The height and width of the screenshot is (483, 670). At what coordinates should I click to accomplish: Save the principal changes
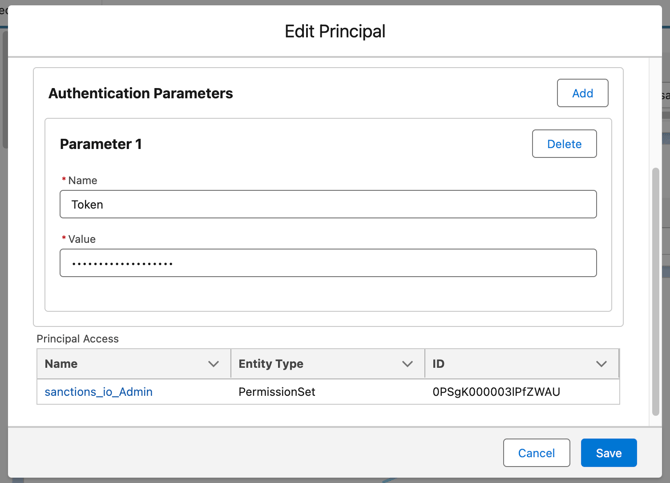point(608,453)
